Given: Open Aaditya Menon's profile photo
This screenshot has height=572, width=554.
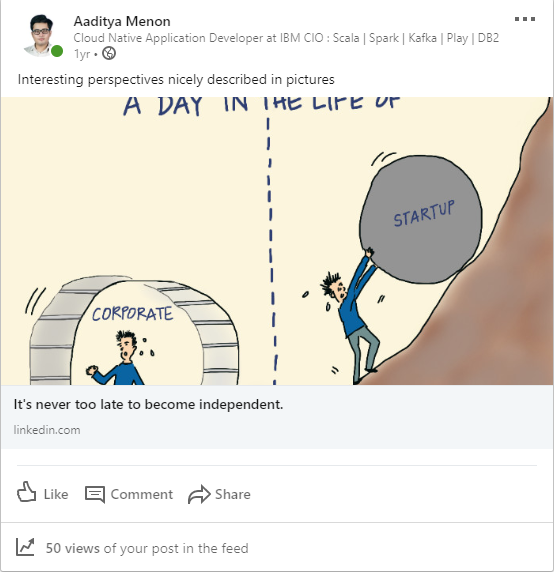Looking at the screenshot, I should pyautogui.click(x=41, y=35).
